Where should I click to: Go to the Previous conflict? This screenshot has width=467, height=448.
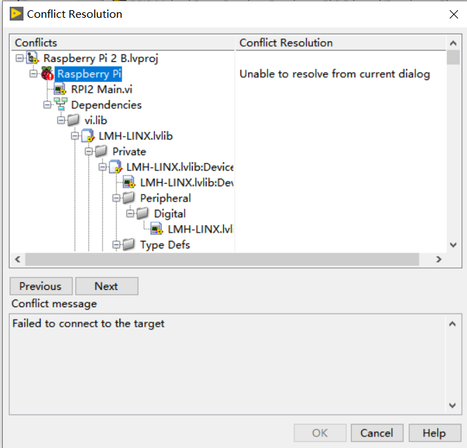[41, 286]
